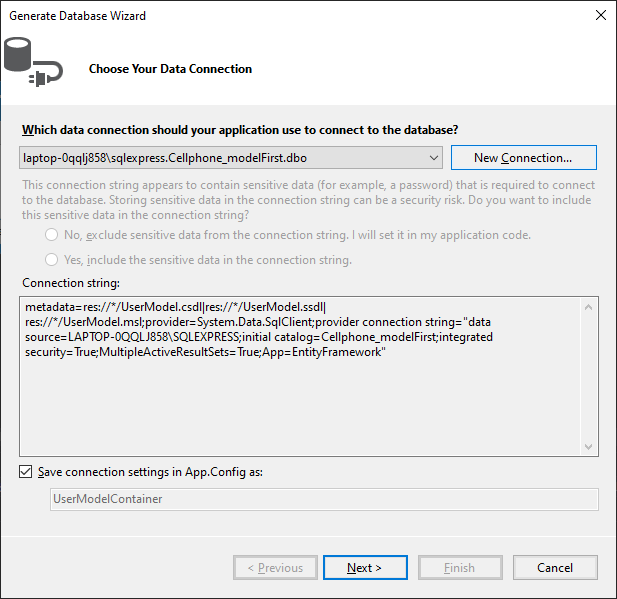The height and width of the screenshot is (599, 617).
Task: Click the Previous button
Action: click(275, 568)
